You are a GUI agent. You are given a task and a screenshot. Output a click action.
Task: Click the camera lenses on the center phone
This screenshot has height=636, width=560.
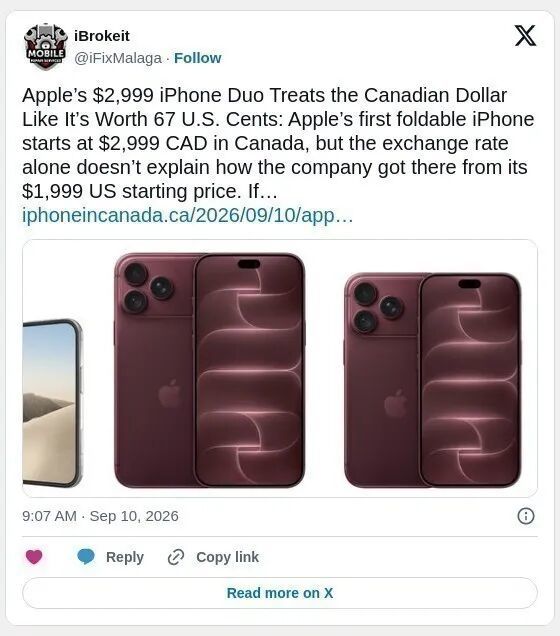148,288
